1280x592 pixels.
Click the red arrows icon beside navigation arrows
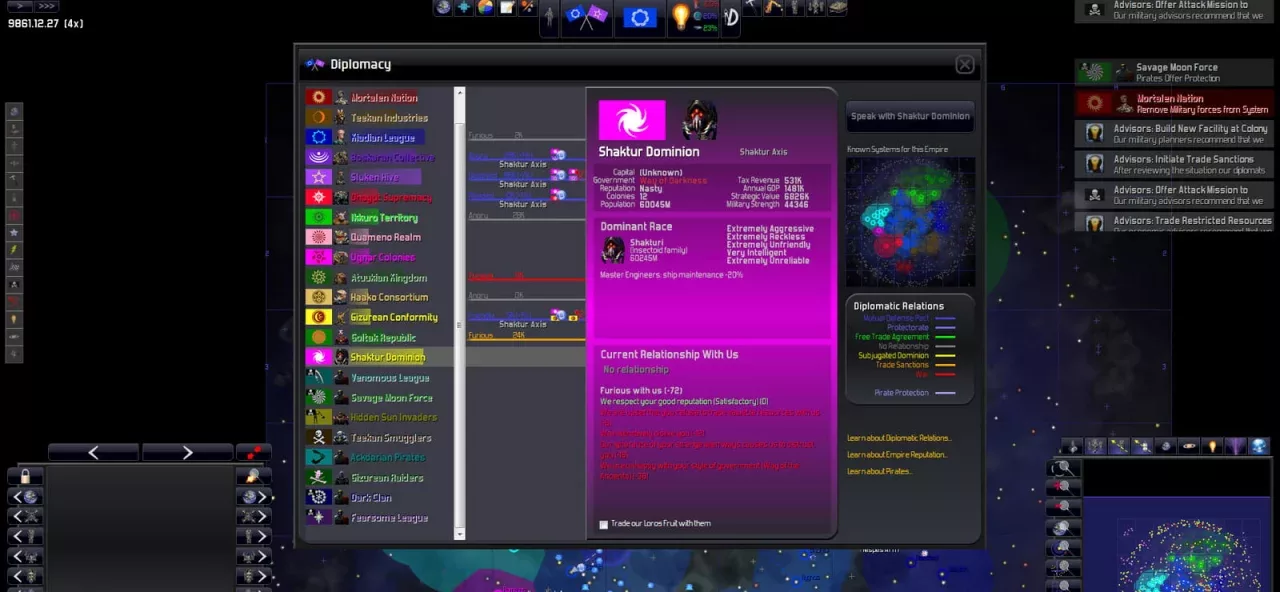(x=254, y=453)
